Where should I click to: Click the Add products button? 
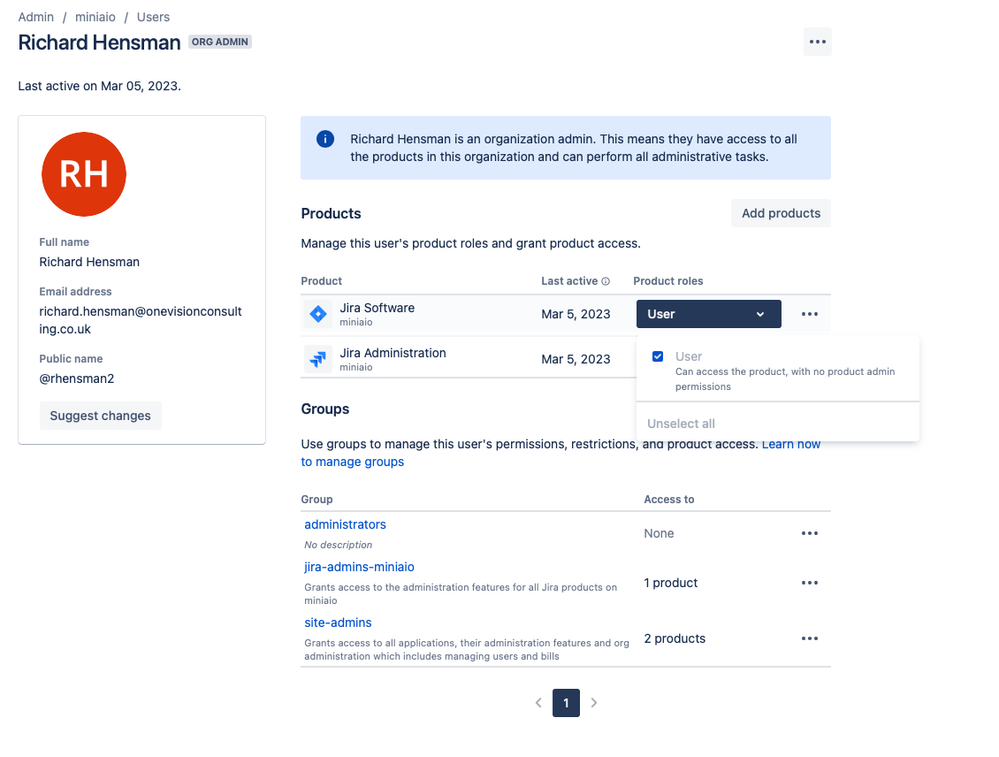point(781,213)
